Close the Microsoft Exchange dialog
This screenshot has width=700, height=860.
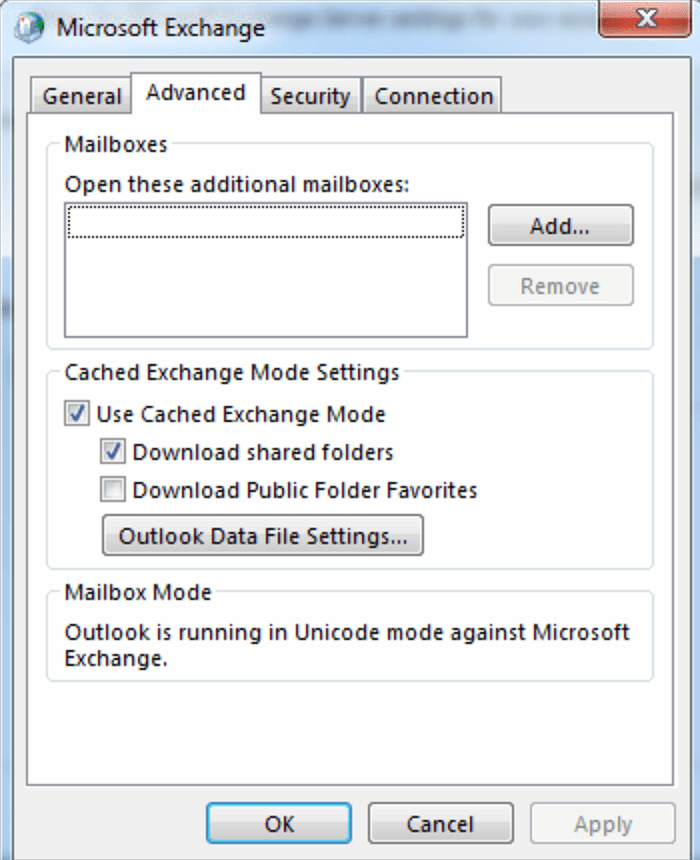pyautogui.click(x=644, y=19)
